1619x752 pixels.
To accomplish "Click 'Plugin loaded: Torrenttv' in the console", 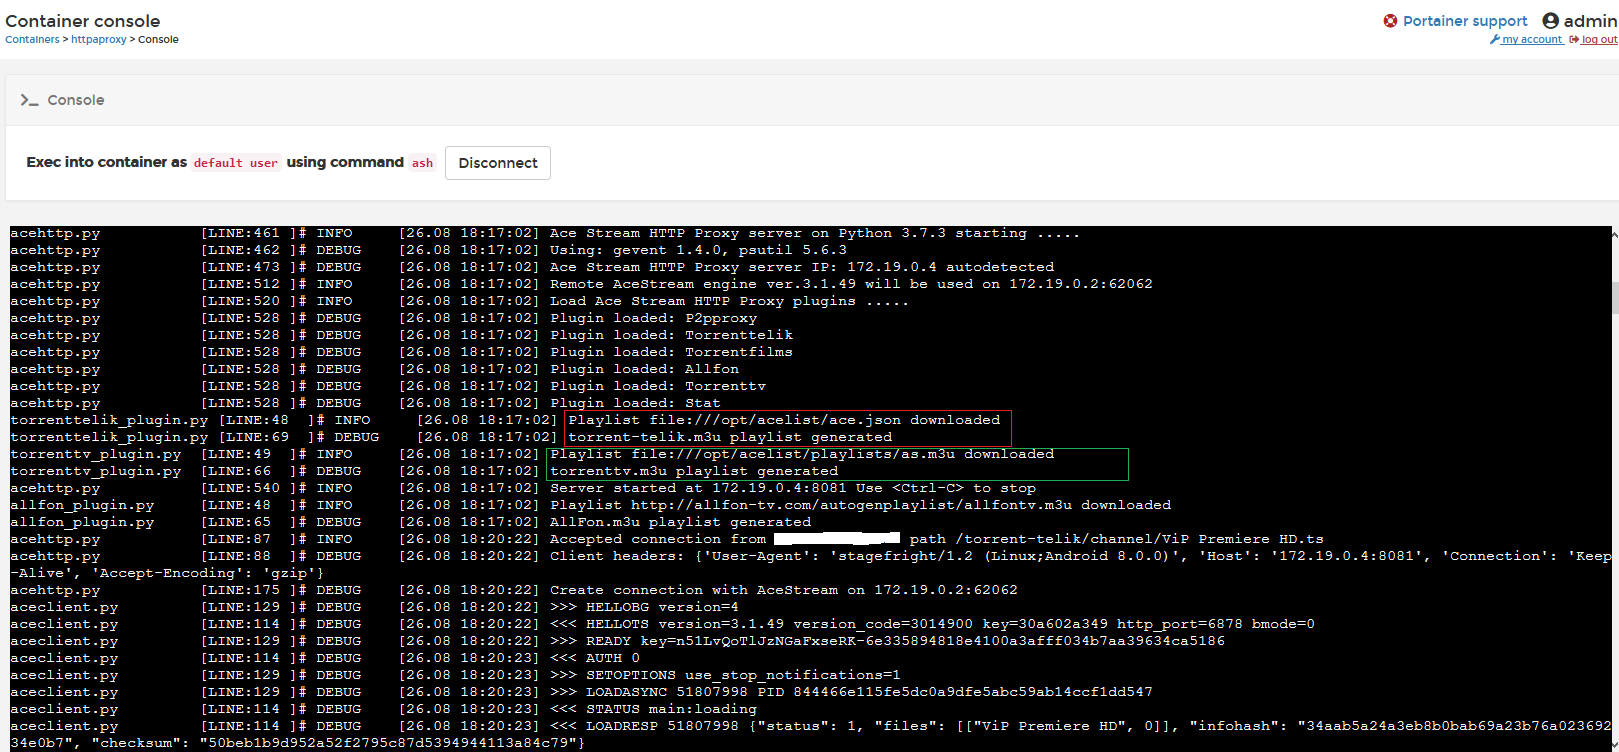I will pyautogui.click(x=658, y=386).
